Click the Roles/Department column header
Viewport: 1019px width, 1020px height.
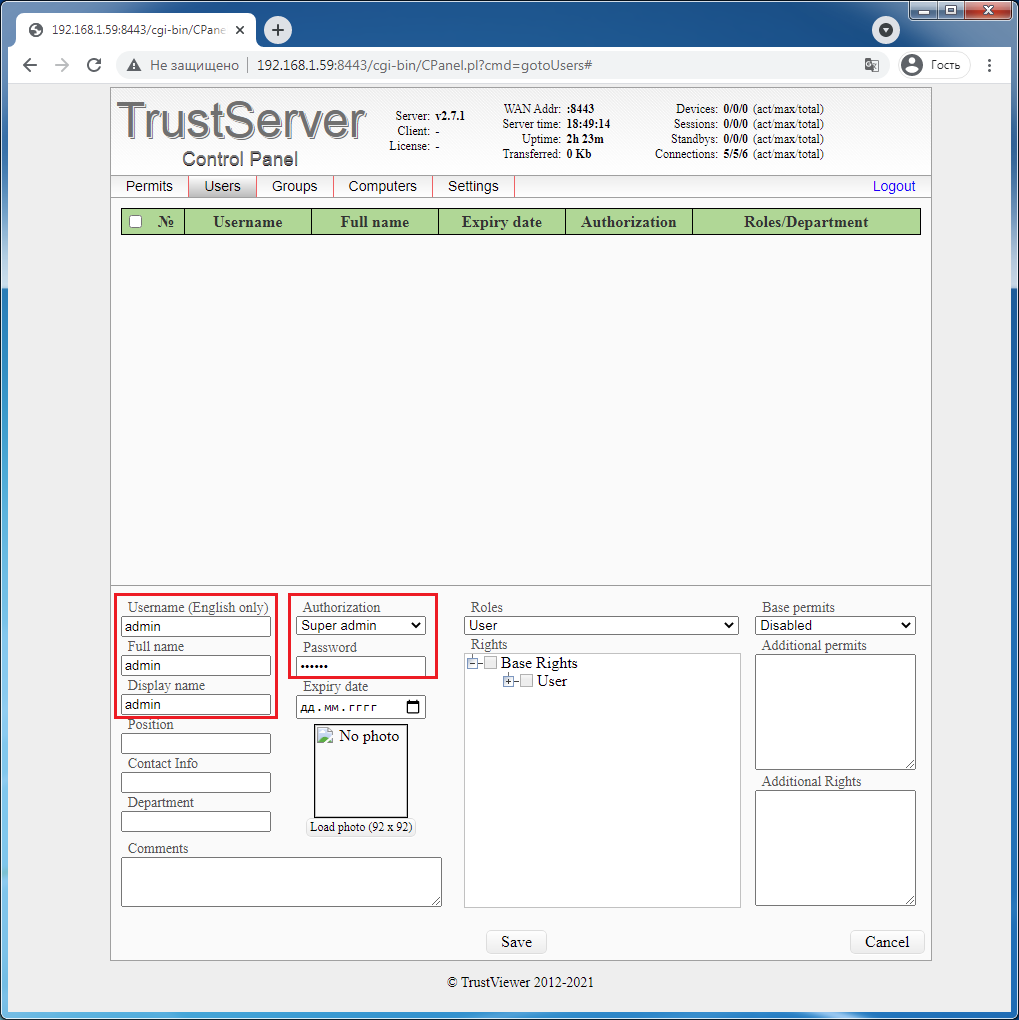806,222
